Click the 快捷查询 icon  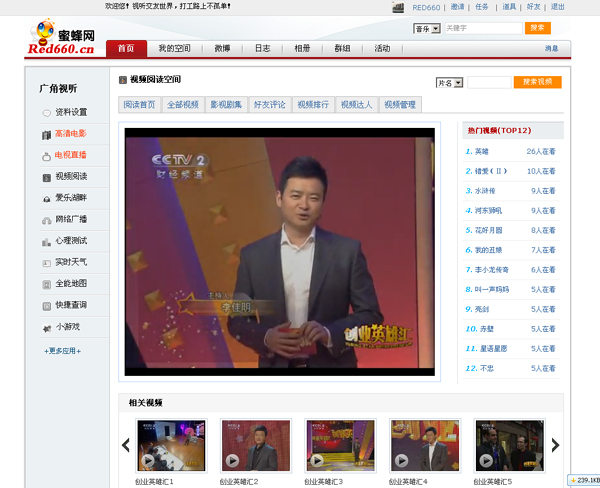(46, 306)
